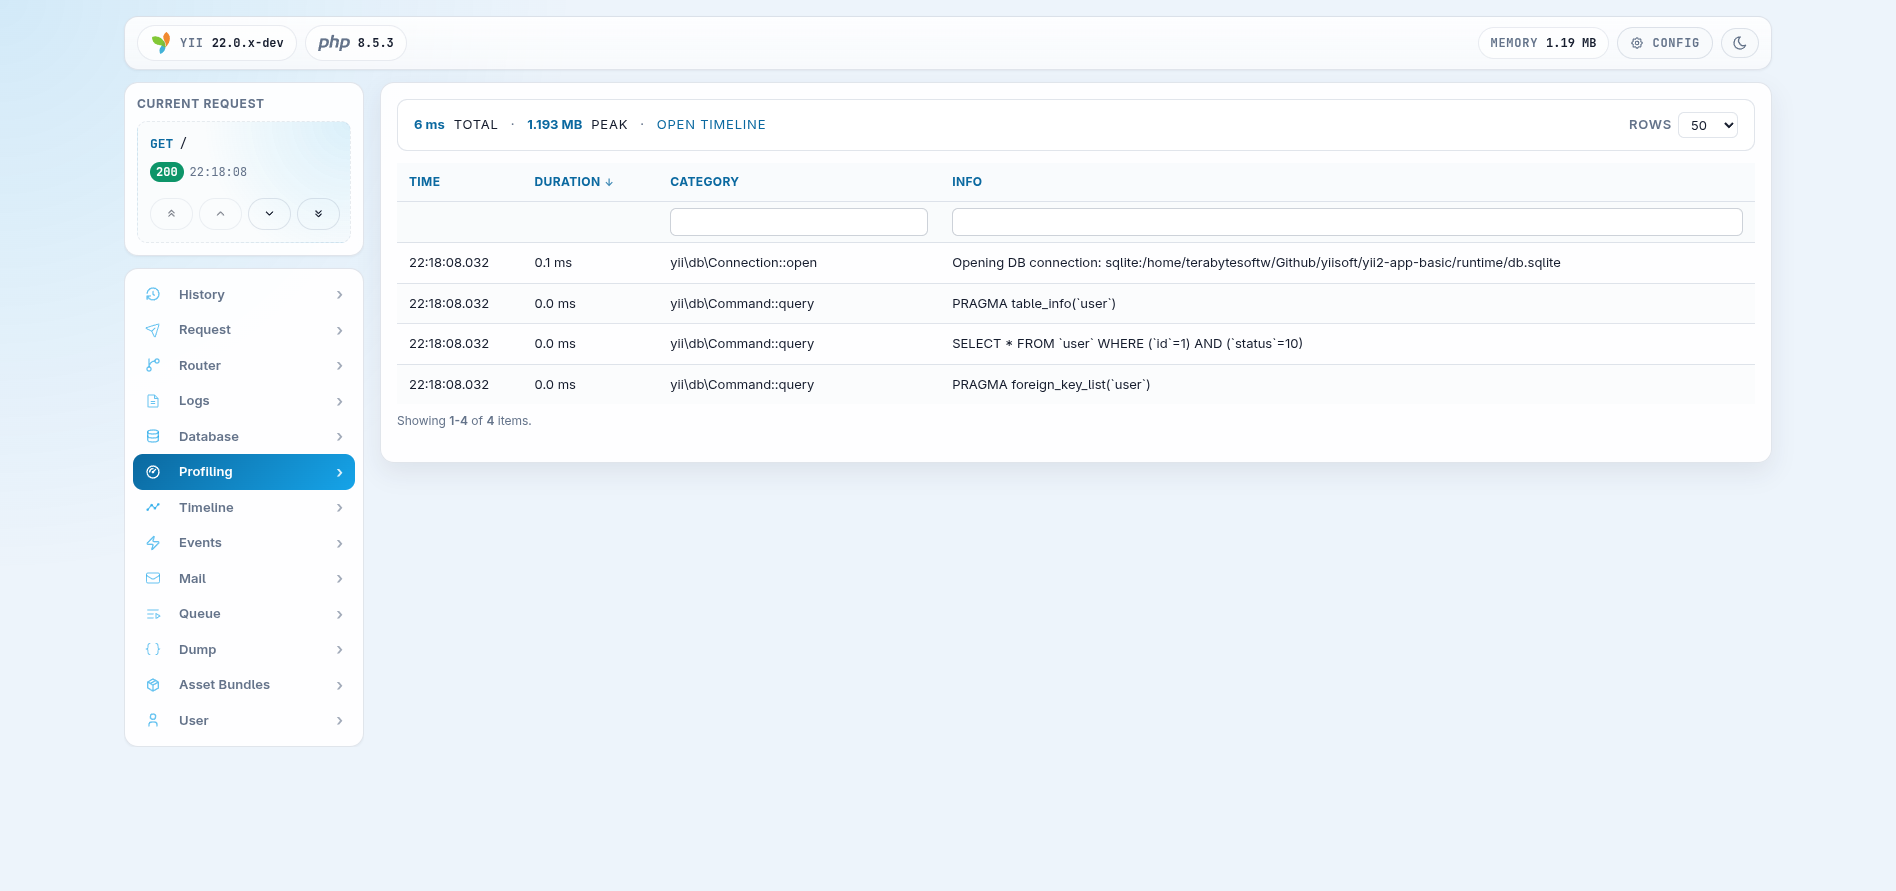This screenshot has height=891, width=1896.
Task: Expand the Dump chevron
Action: pyautogui.click(x=340, y=650)
